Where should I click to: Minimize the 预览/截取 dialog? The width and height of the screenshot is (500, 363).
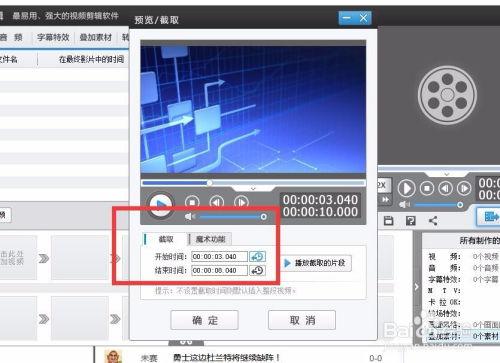point(347,18)
